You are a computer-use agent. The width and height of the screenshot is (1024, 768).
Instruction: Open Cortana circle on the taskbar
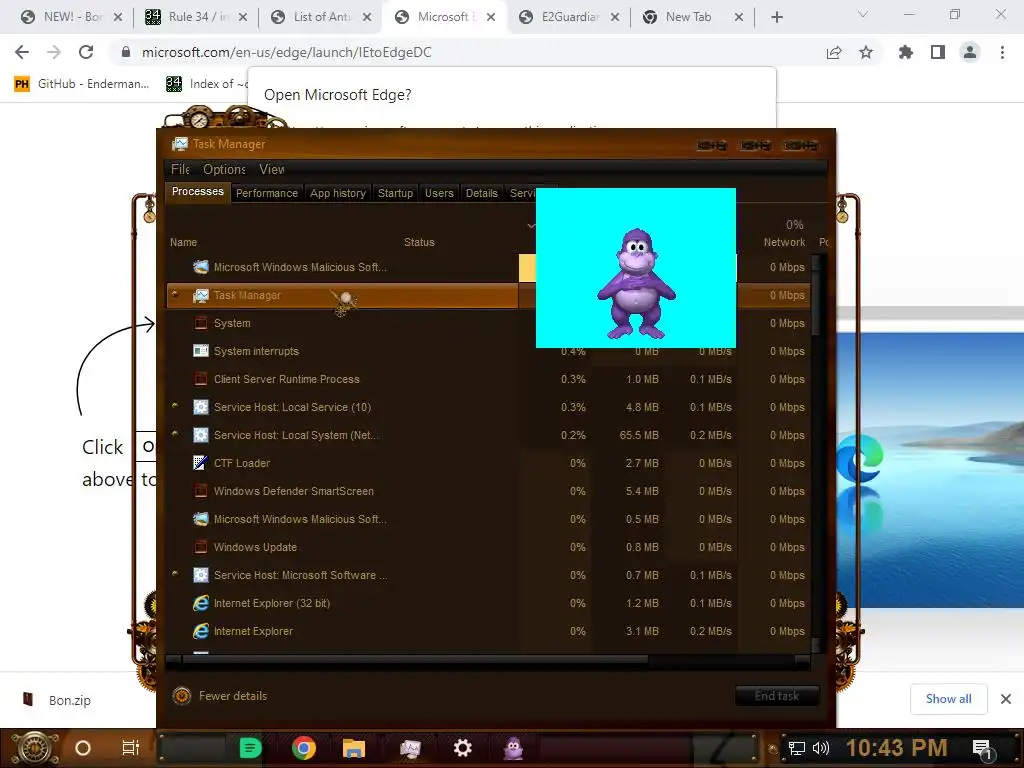point(83,748)
